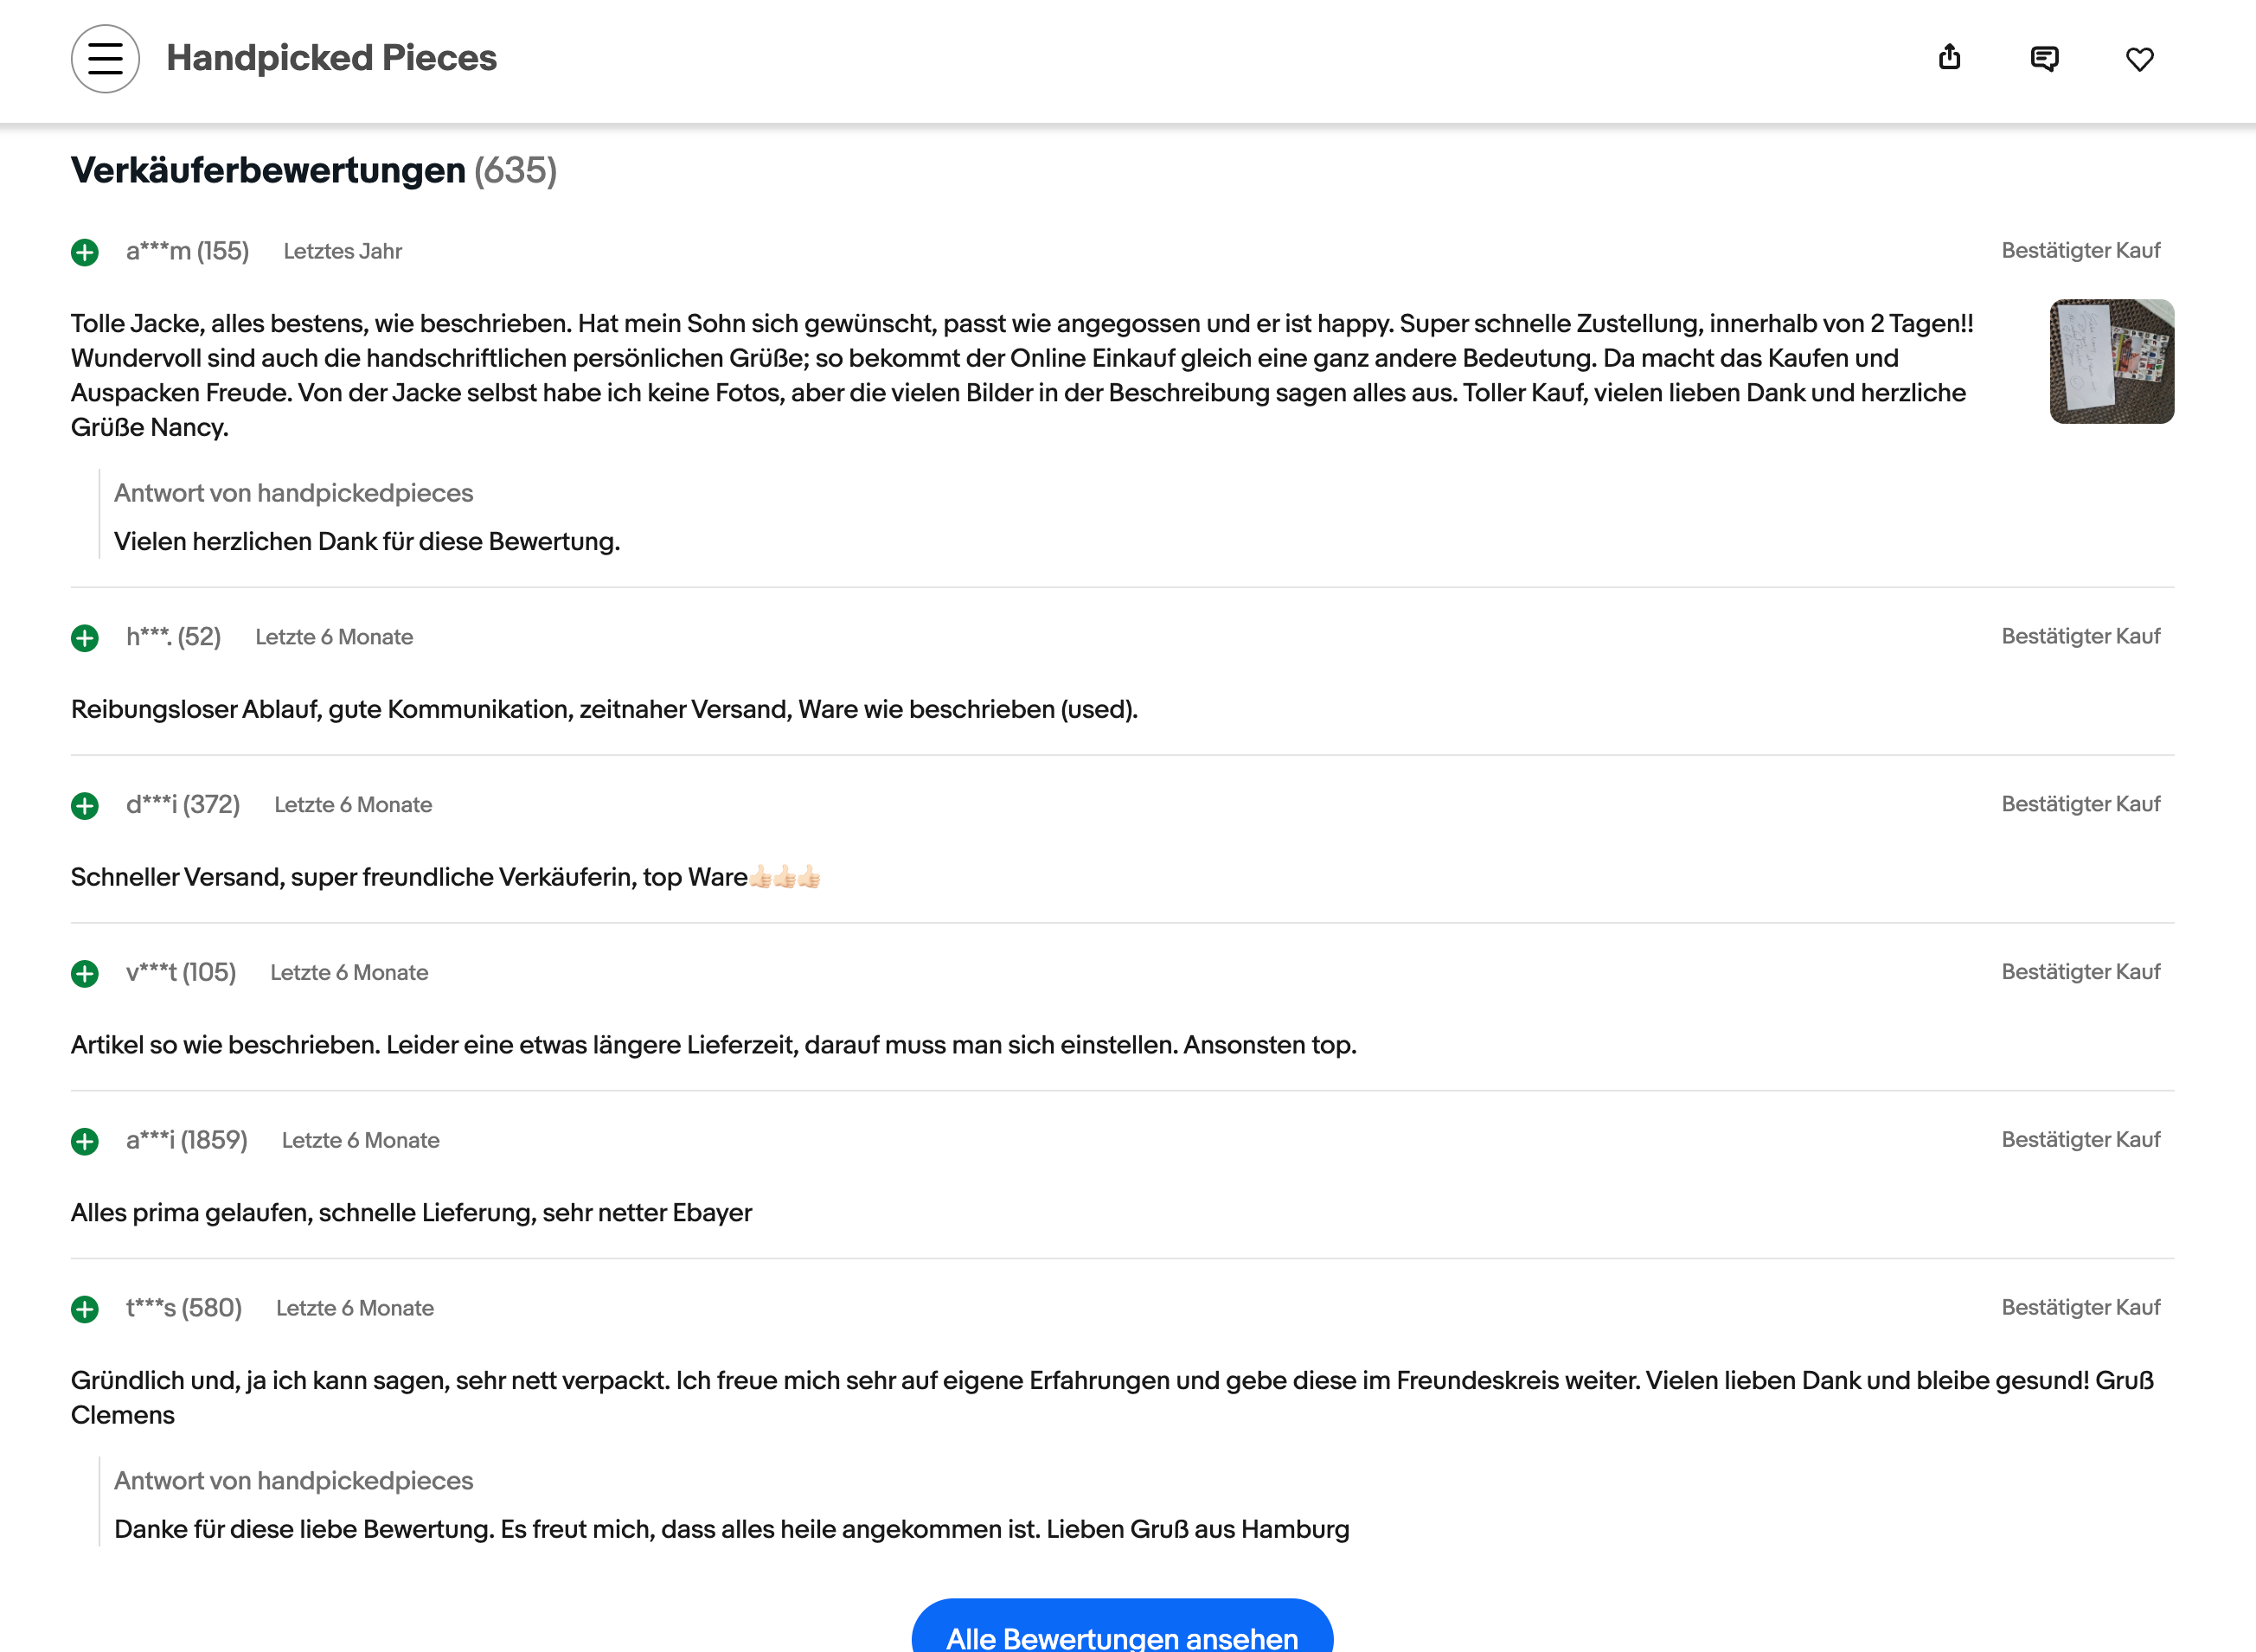Click the share icon in header
This screenshot has height=1652, width=2256.
tap(1949, 58)
